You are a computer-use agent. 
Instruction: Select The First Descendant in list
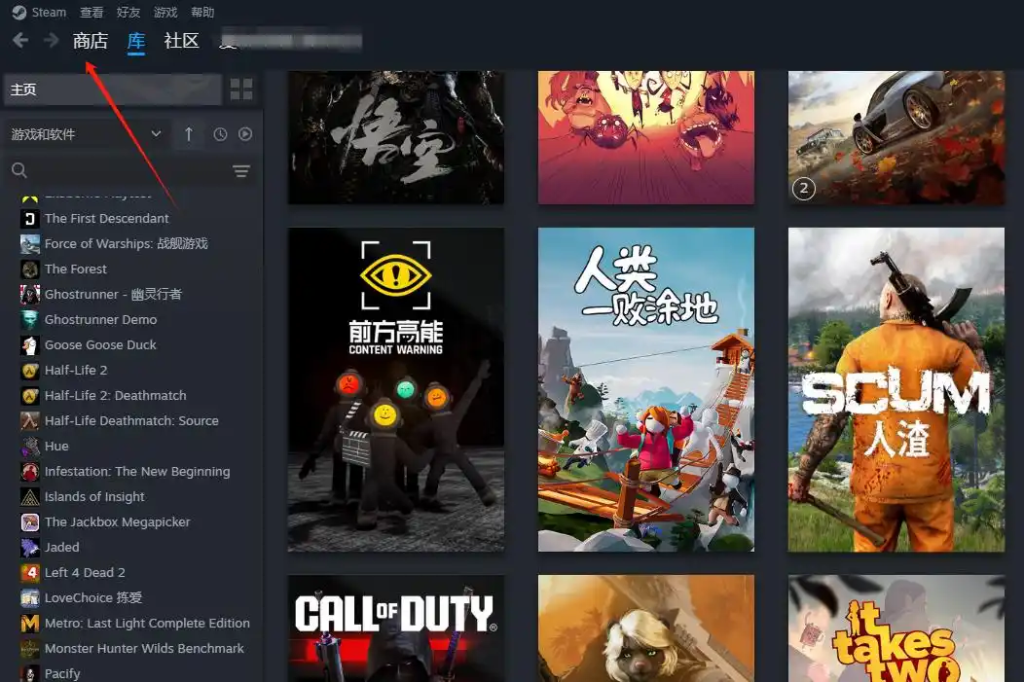106,218
